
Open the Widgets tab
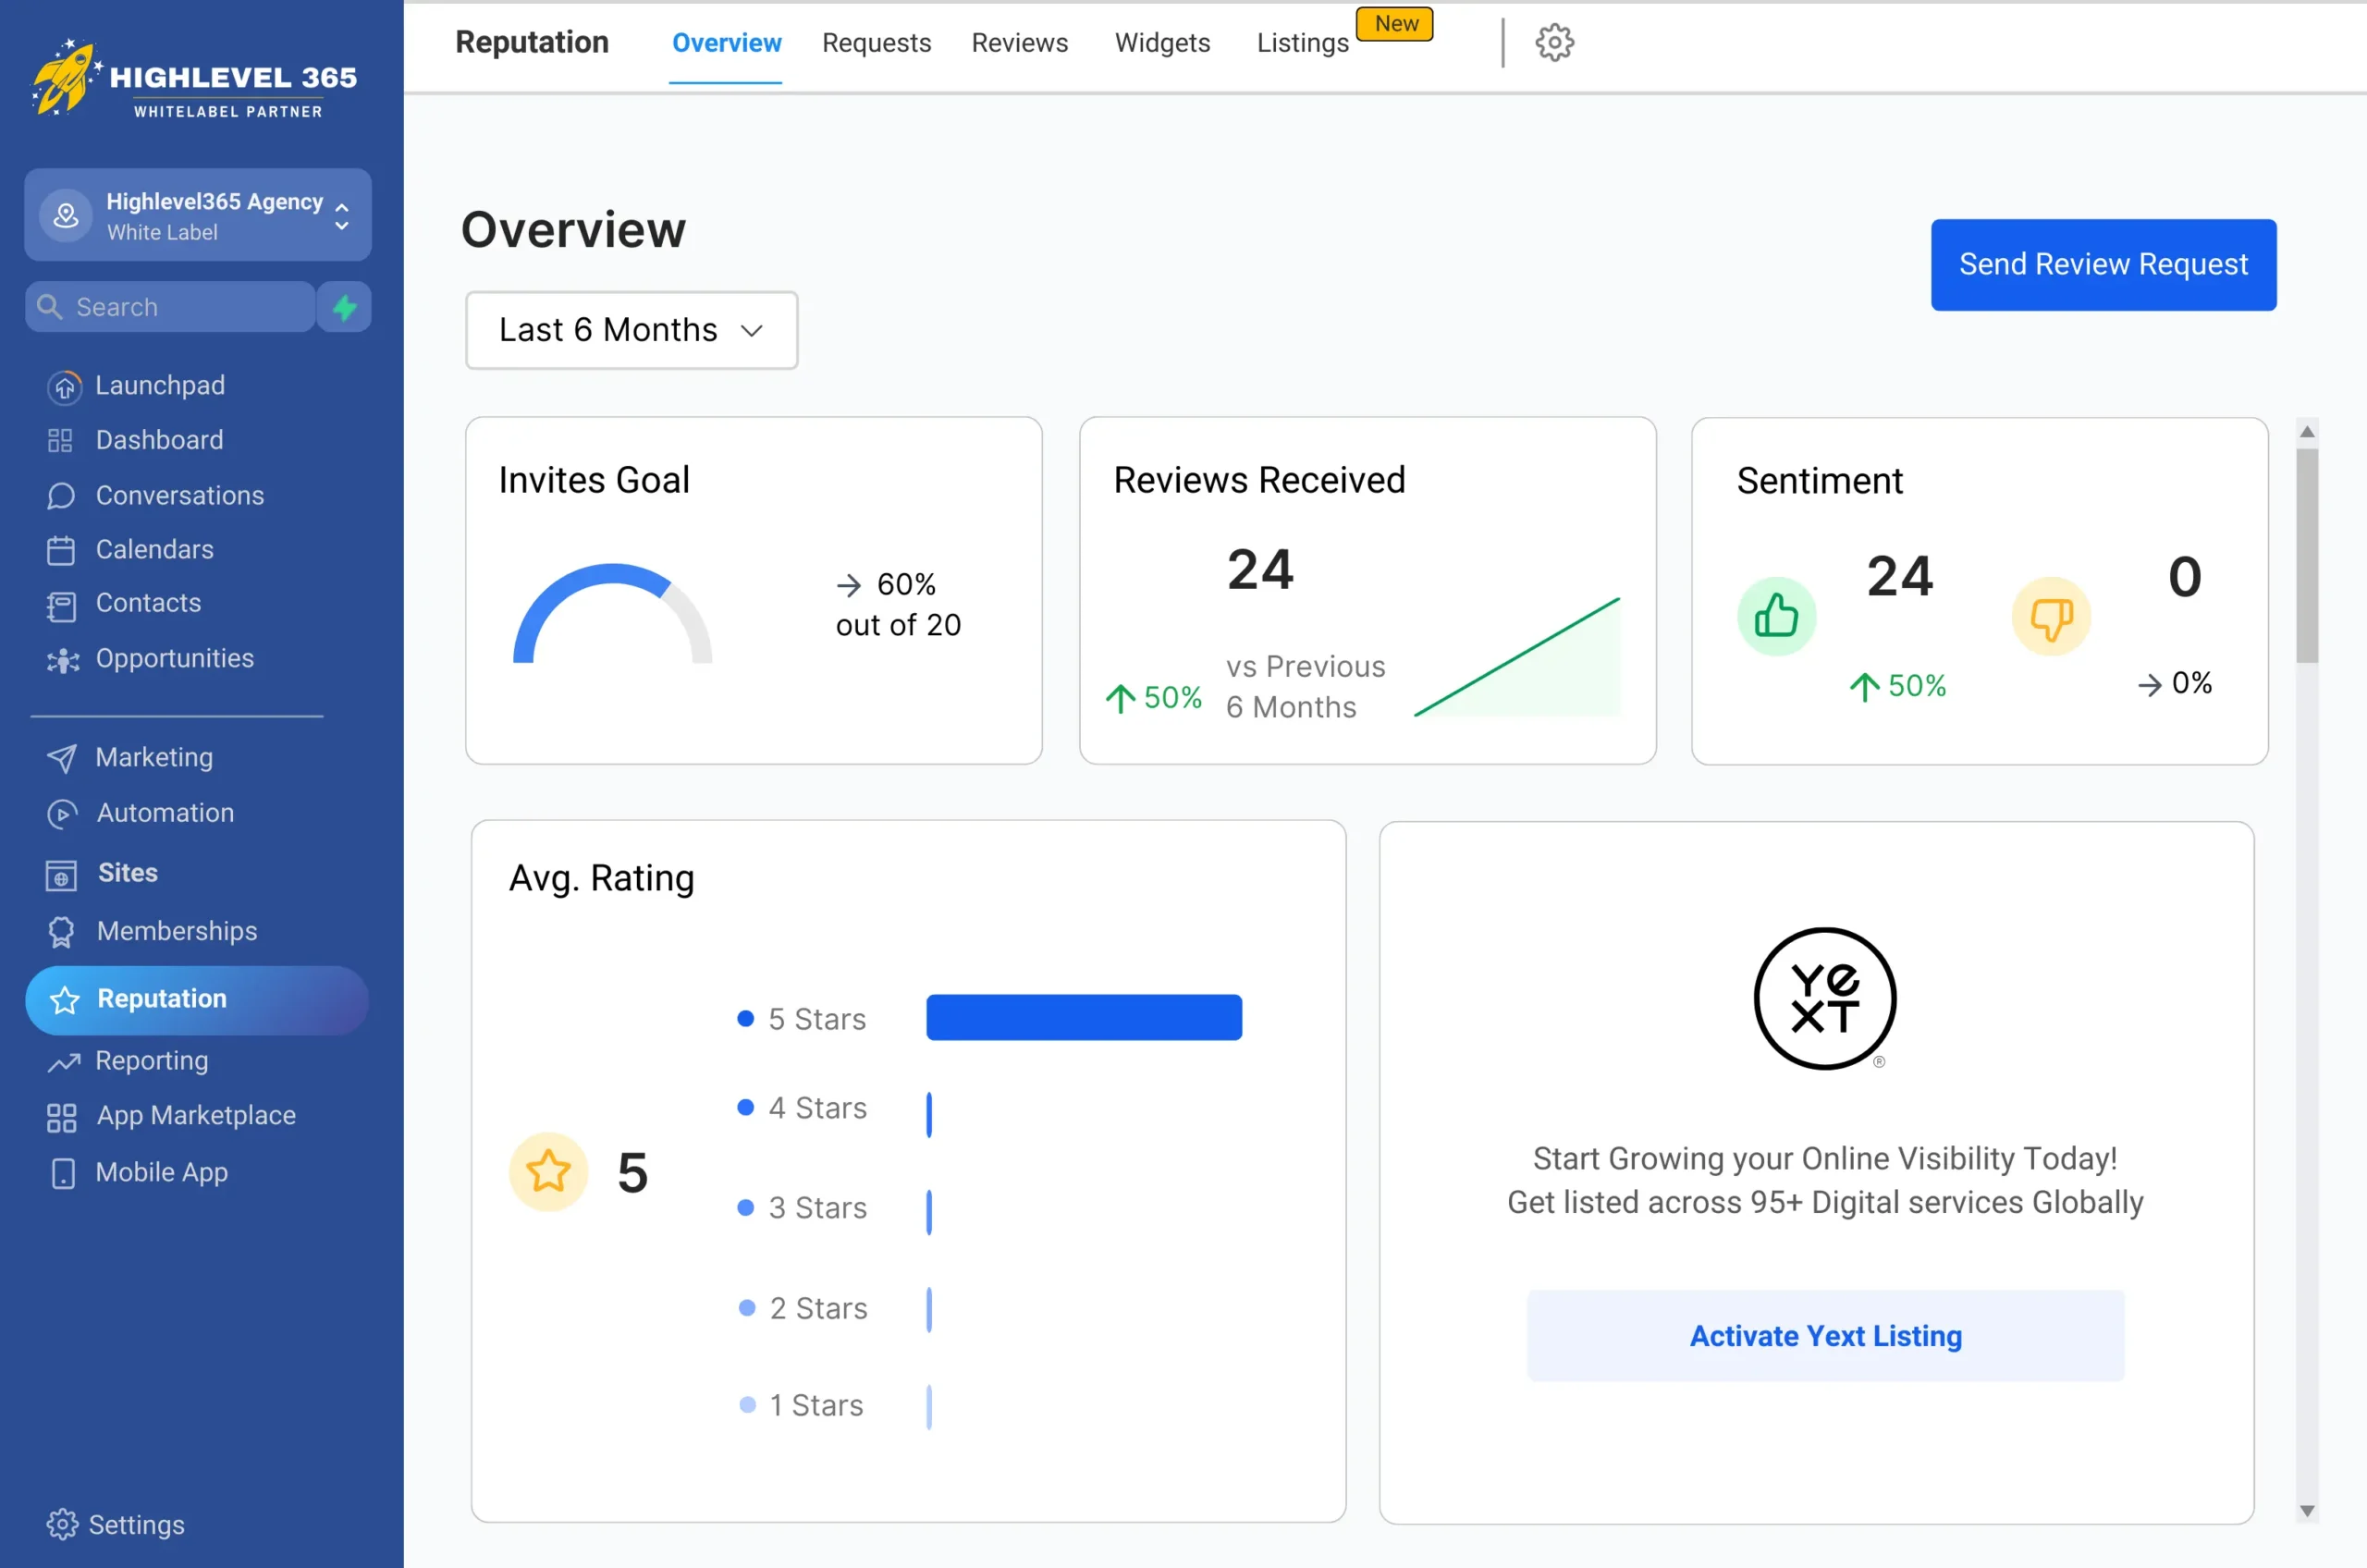coord(1162,43)
